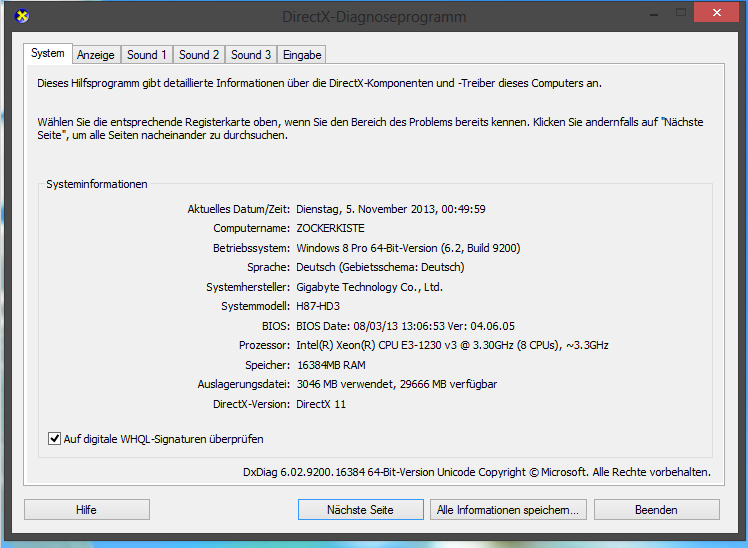Viewport: 748px width, 548px height.
Task: Click the Prozessor label
Action: click(x=264, y=345)
